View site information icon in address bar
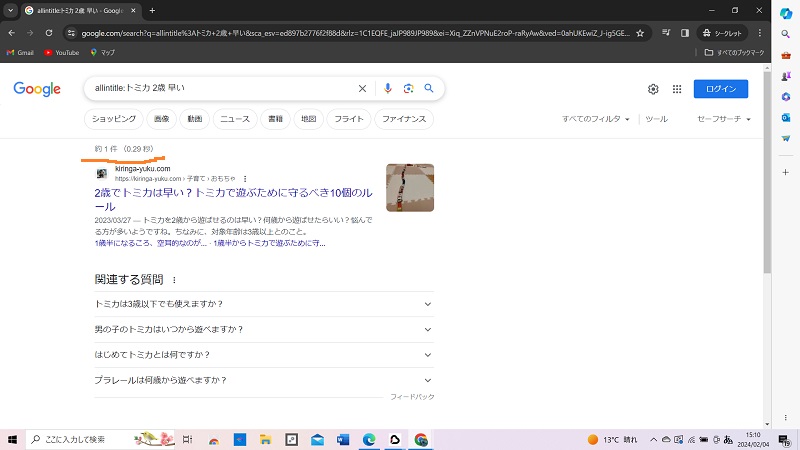 (71, 33)
